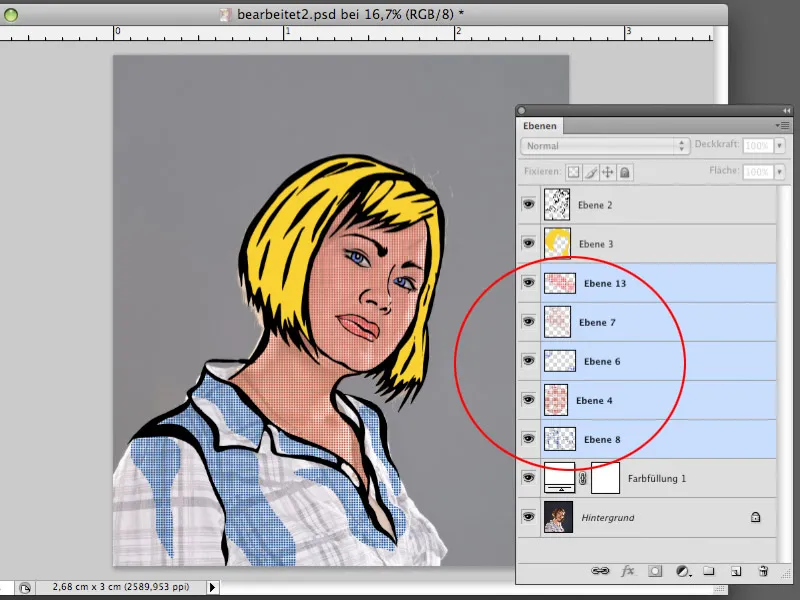Hide Ebene 2 layer
800x600 pixels.
[529, 205]
